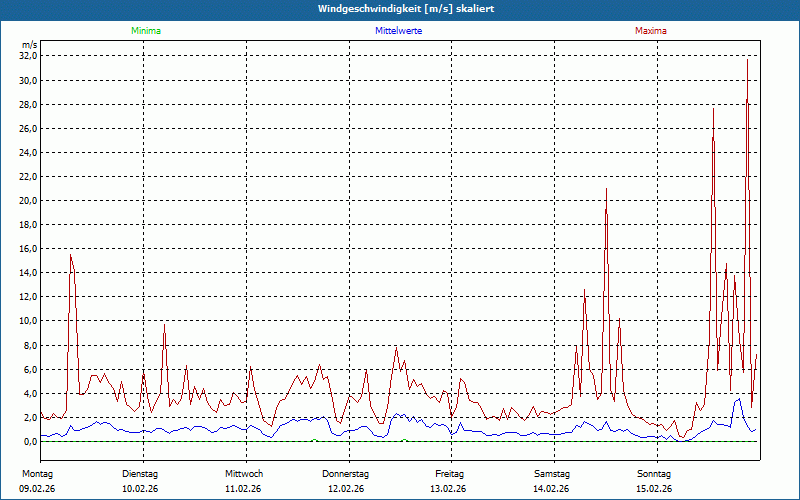This screenshot has height=500, width=800.
Task: Click the Freitag day label
Action: coord(449,473)
